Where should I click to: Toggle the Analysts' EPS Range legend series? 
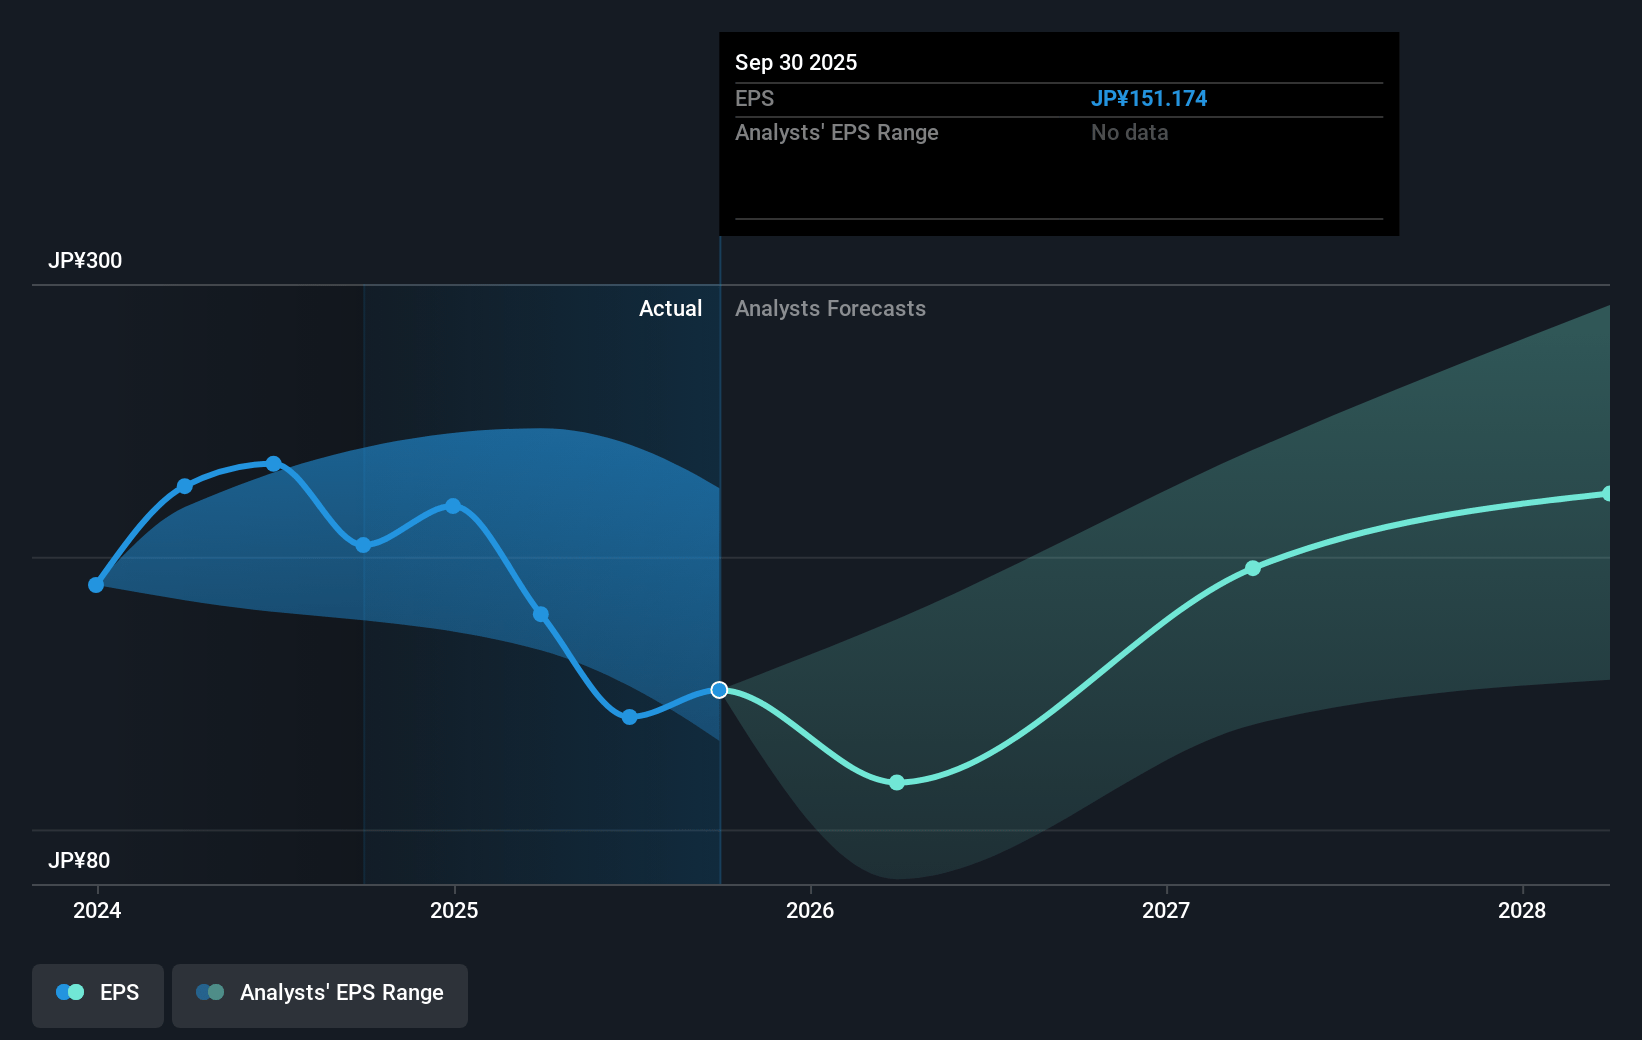[x=320, y=993]
